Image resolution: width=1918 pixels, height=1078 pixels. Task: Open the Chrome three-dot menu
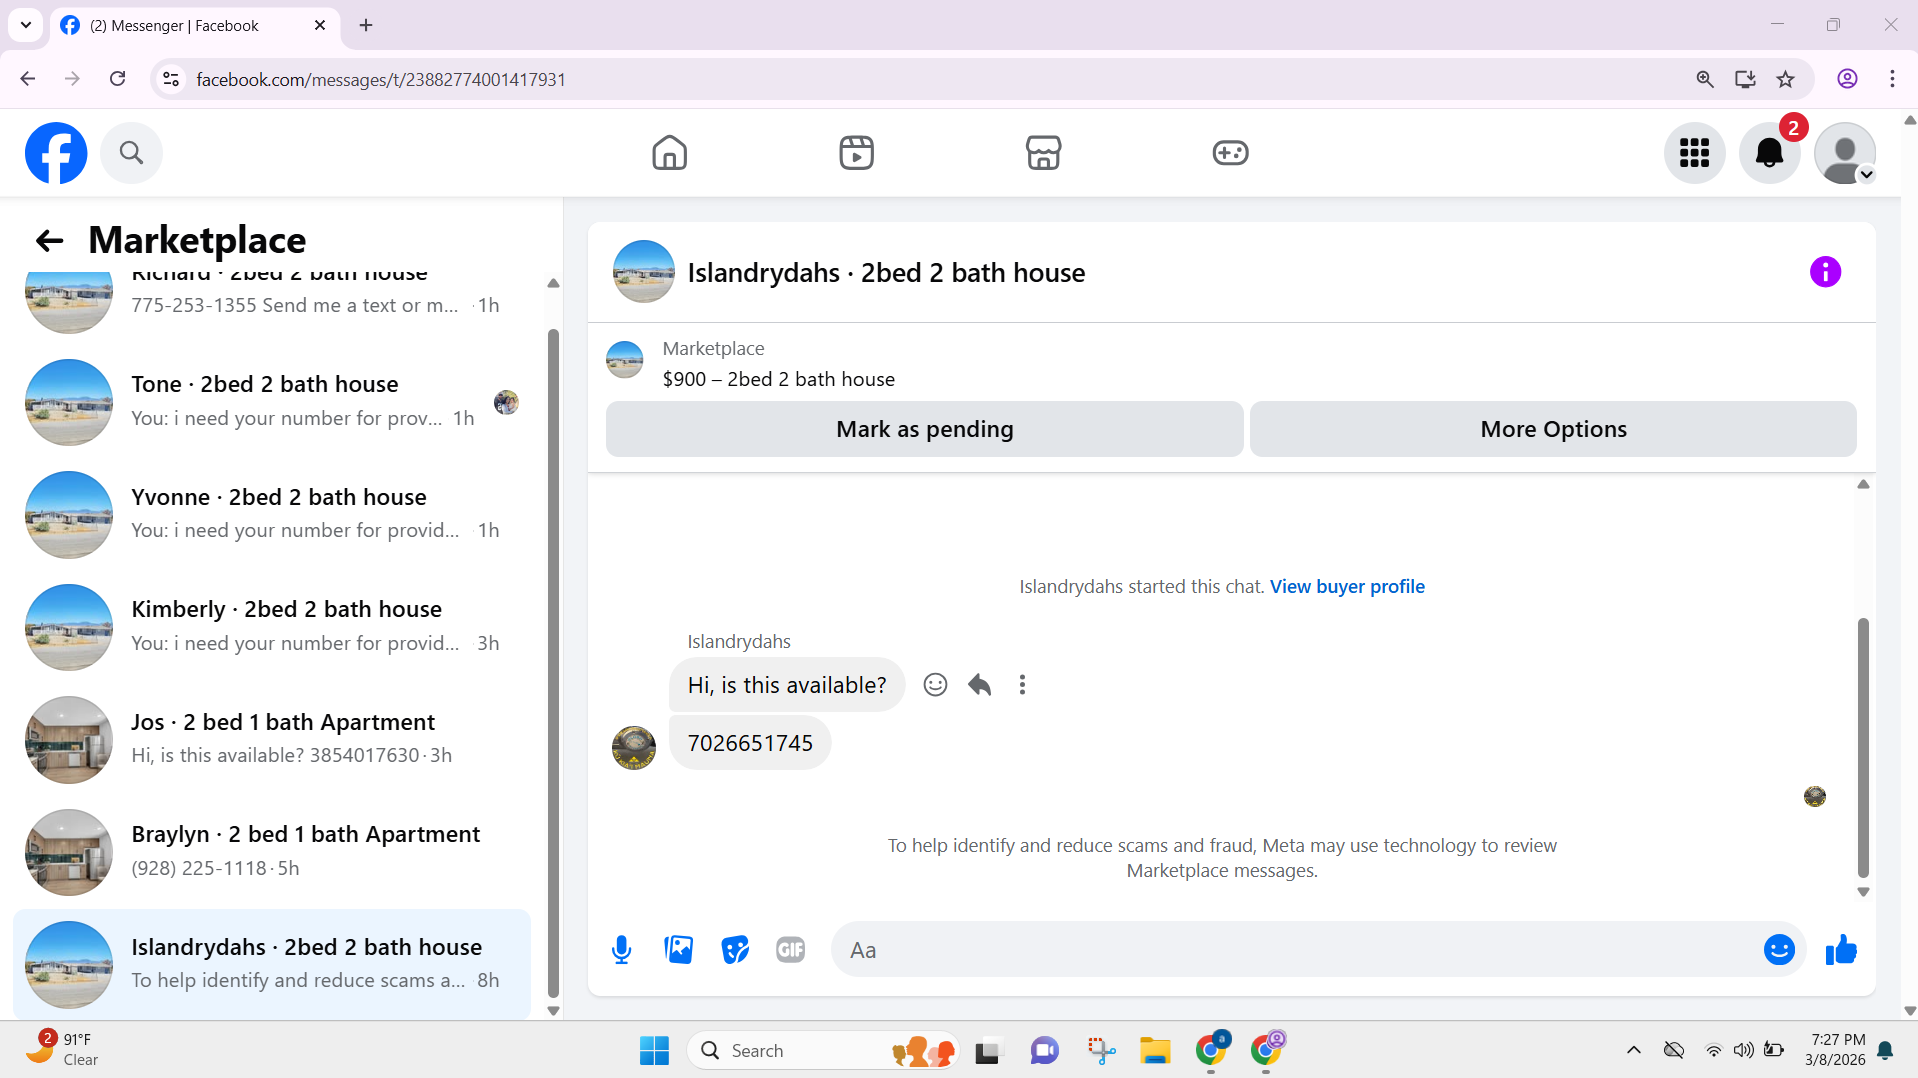1892,79
